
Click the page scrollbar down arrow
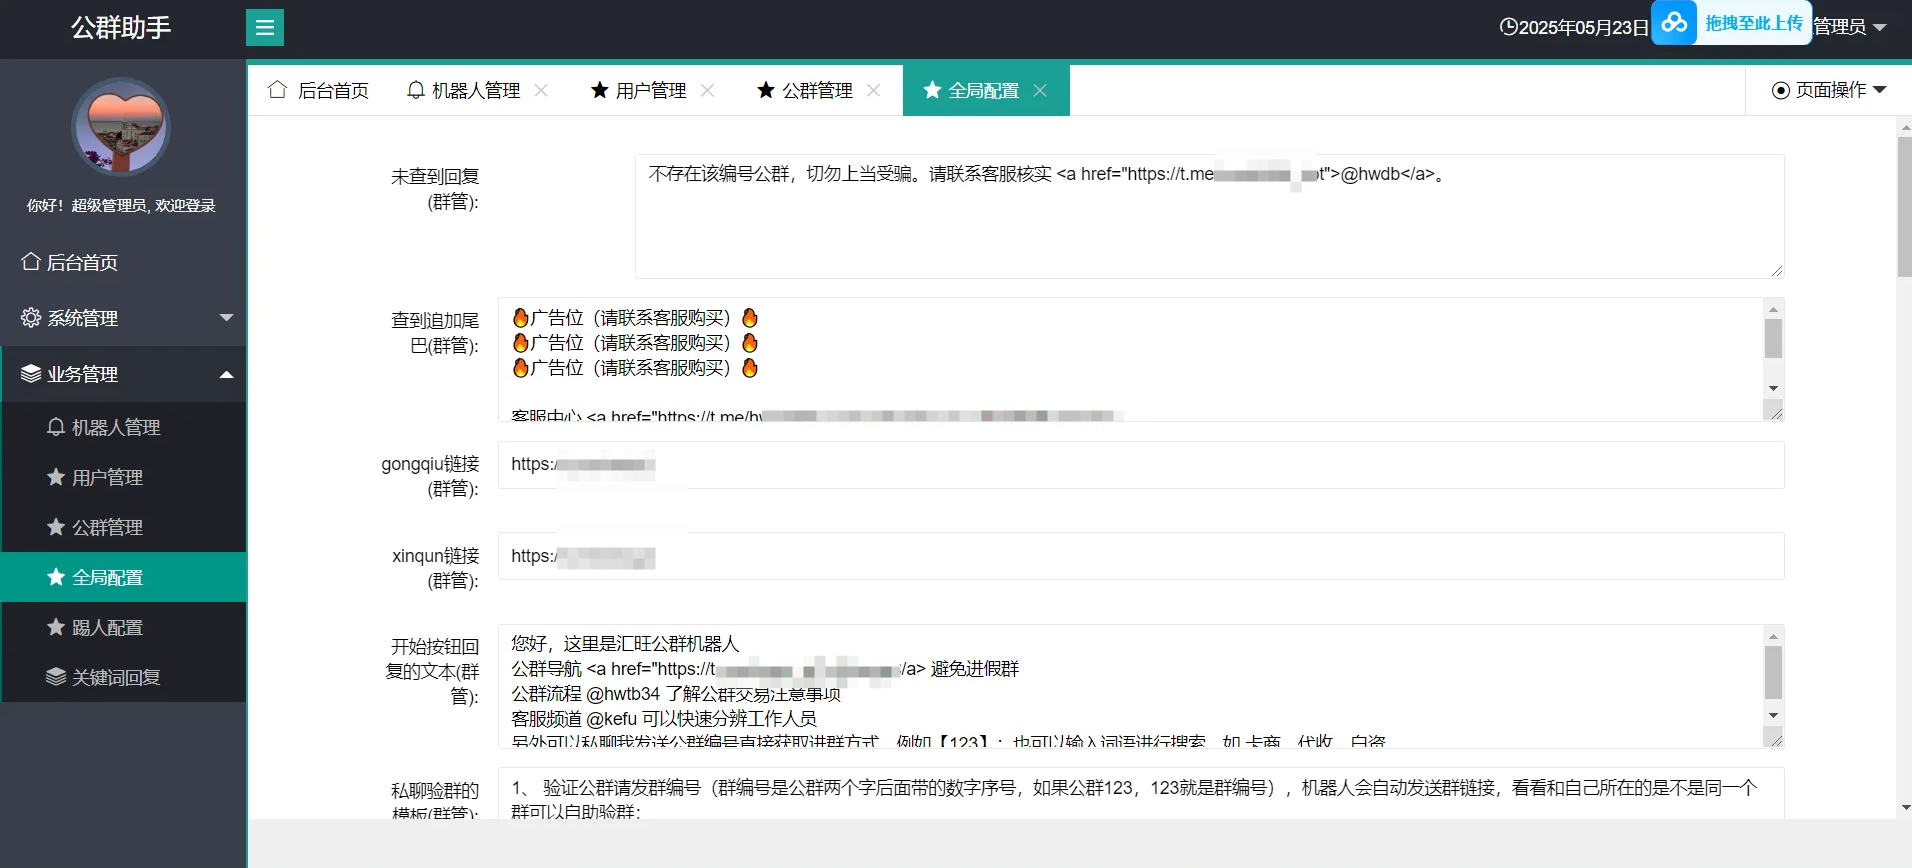[x=1904, y=808]
